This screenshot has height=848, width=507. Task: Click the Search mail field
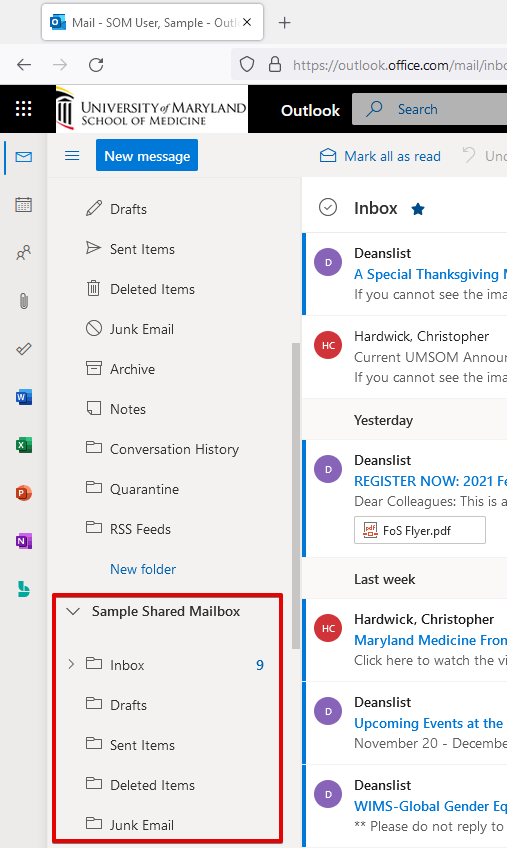(430, 109)
